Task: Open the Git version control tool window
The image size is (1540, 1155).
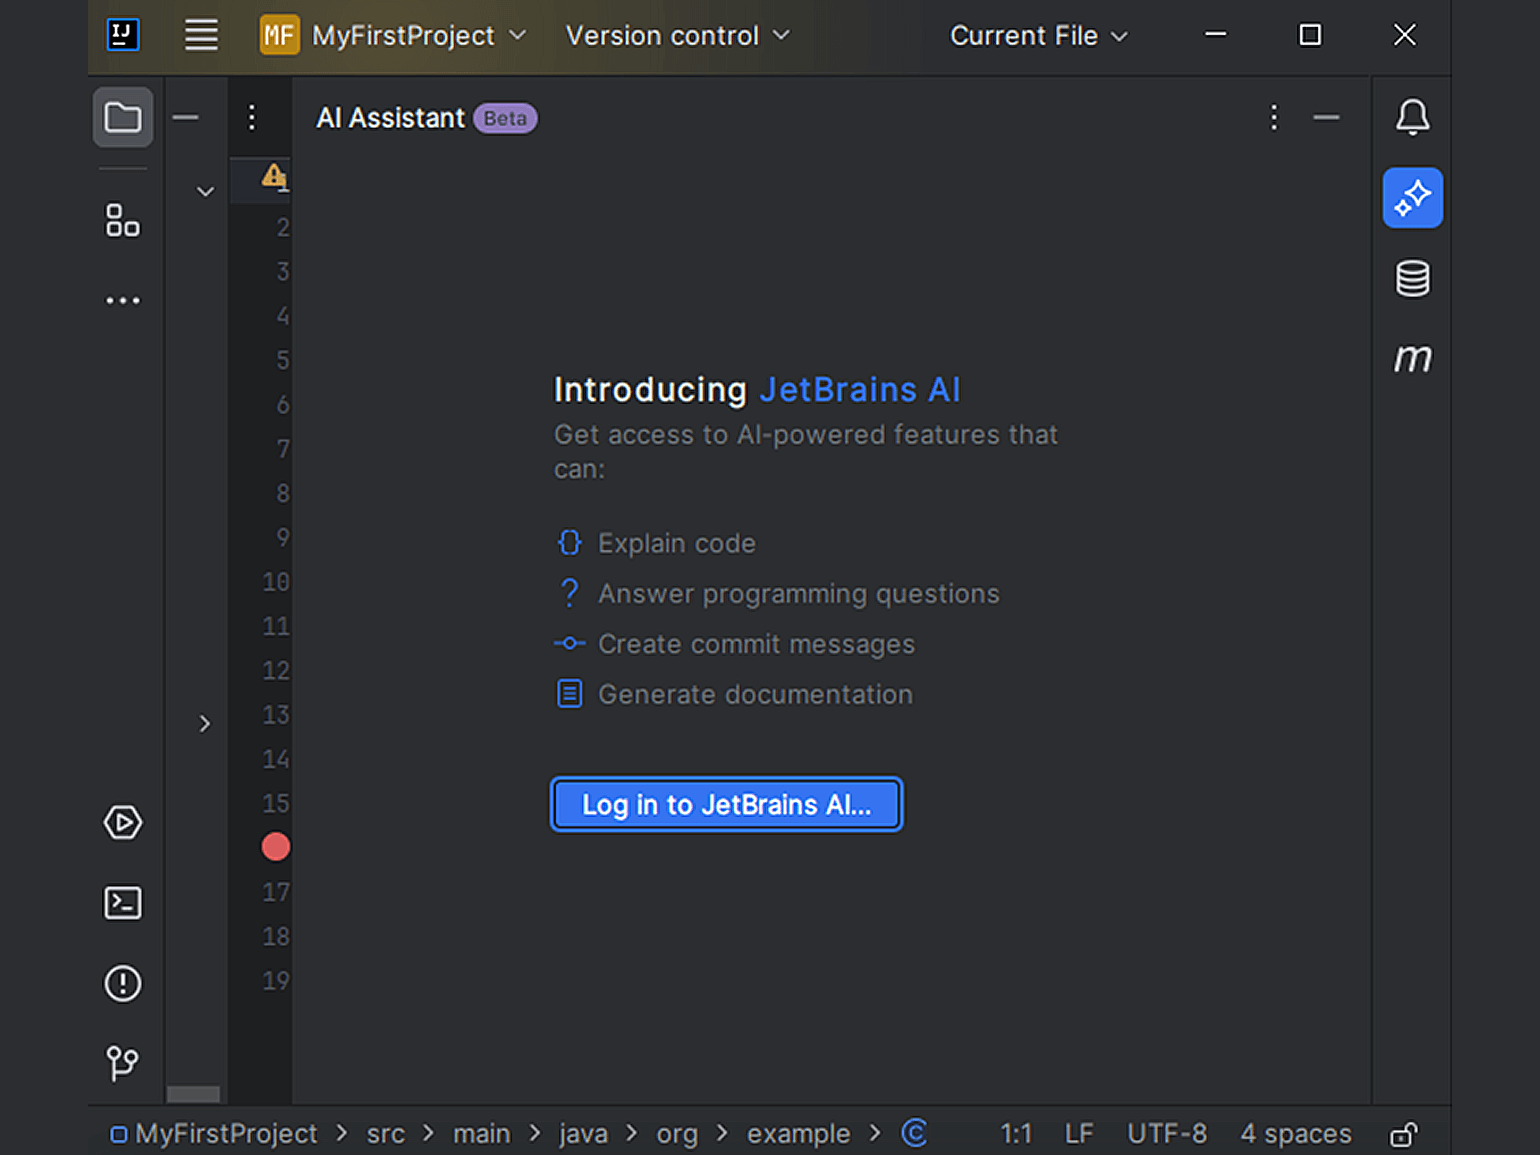Action: click(x=122, y=1062)
